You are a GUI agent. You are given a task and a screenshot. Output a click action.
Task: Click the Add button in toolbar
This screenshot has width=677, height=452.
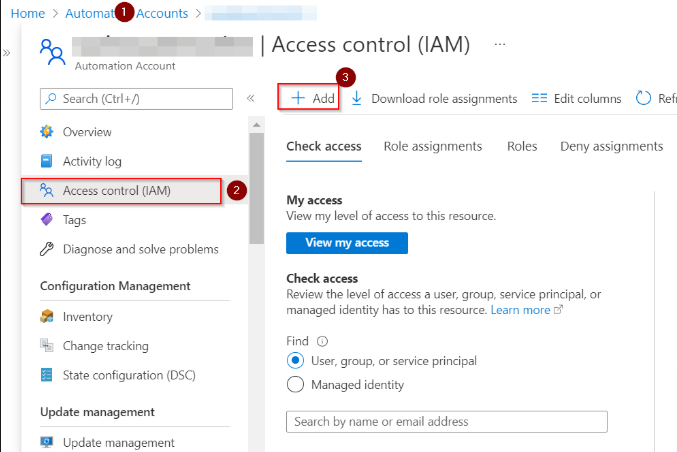312,99
